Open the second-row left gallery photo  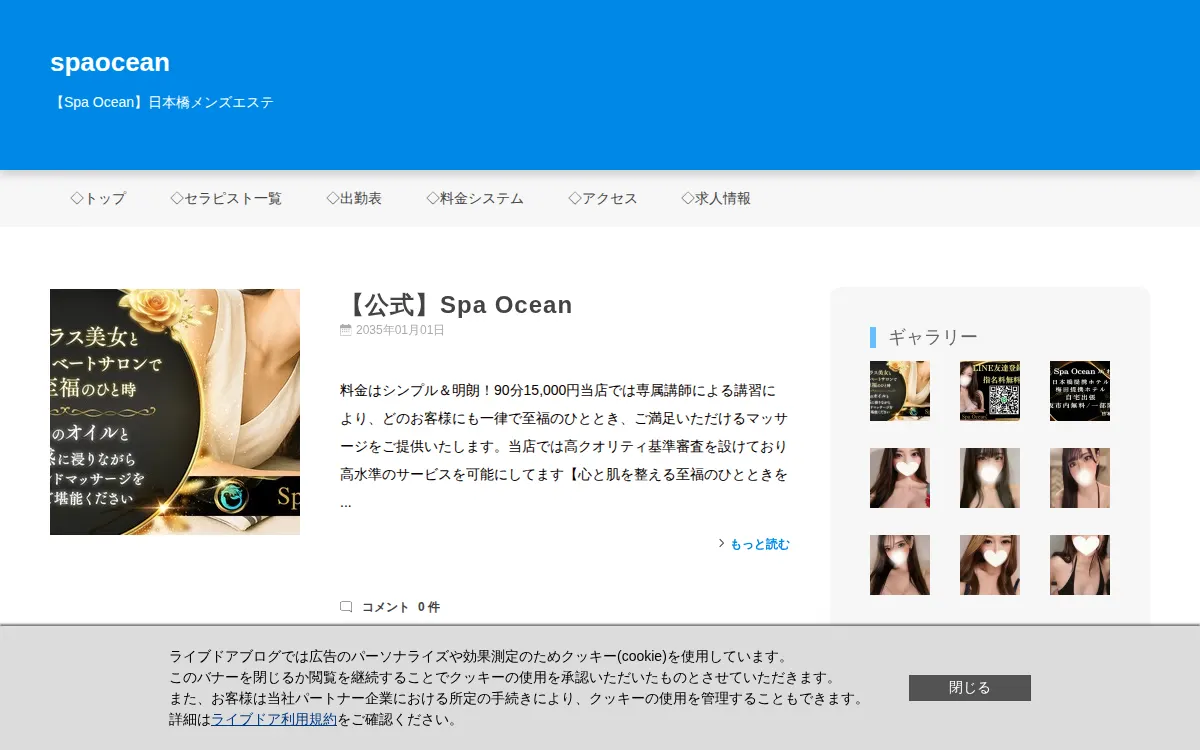(900, 478)
